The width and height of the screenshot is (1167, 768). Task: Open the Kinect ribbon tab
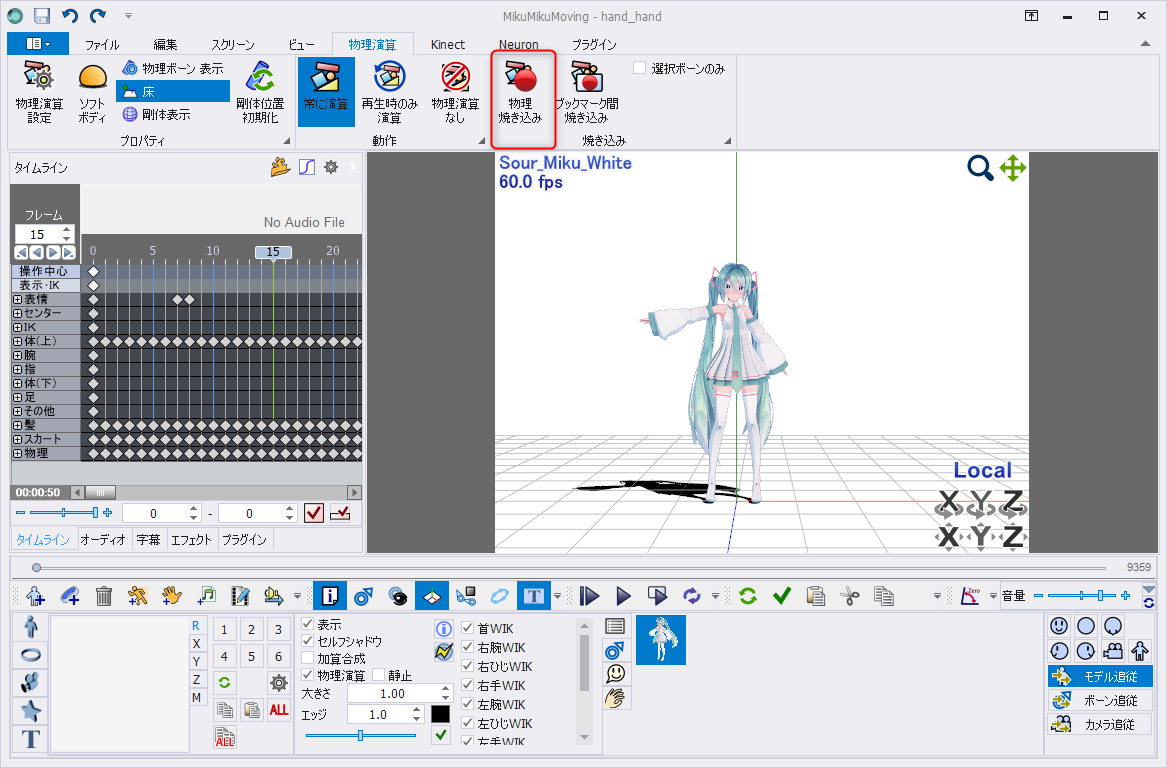(x=447, y=45)
